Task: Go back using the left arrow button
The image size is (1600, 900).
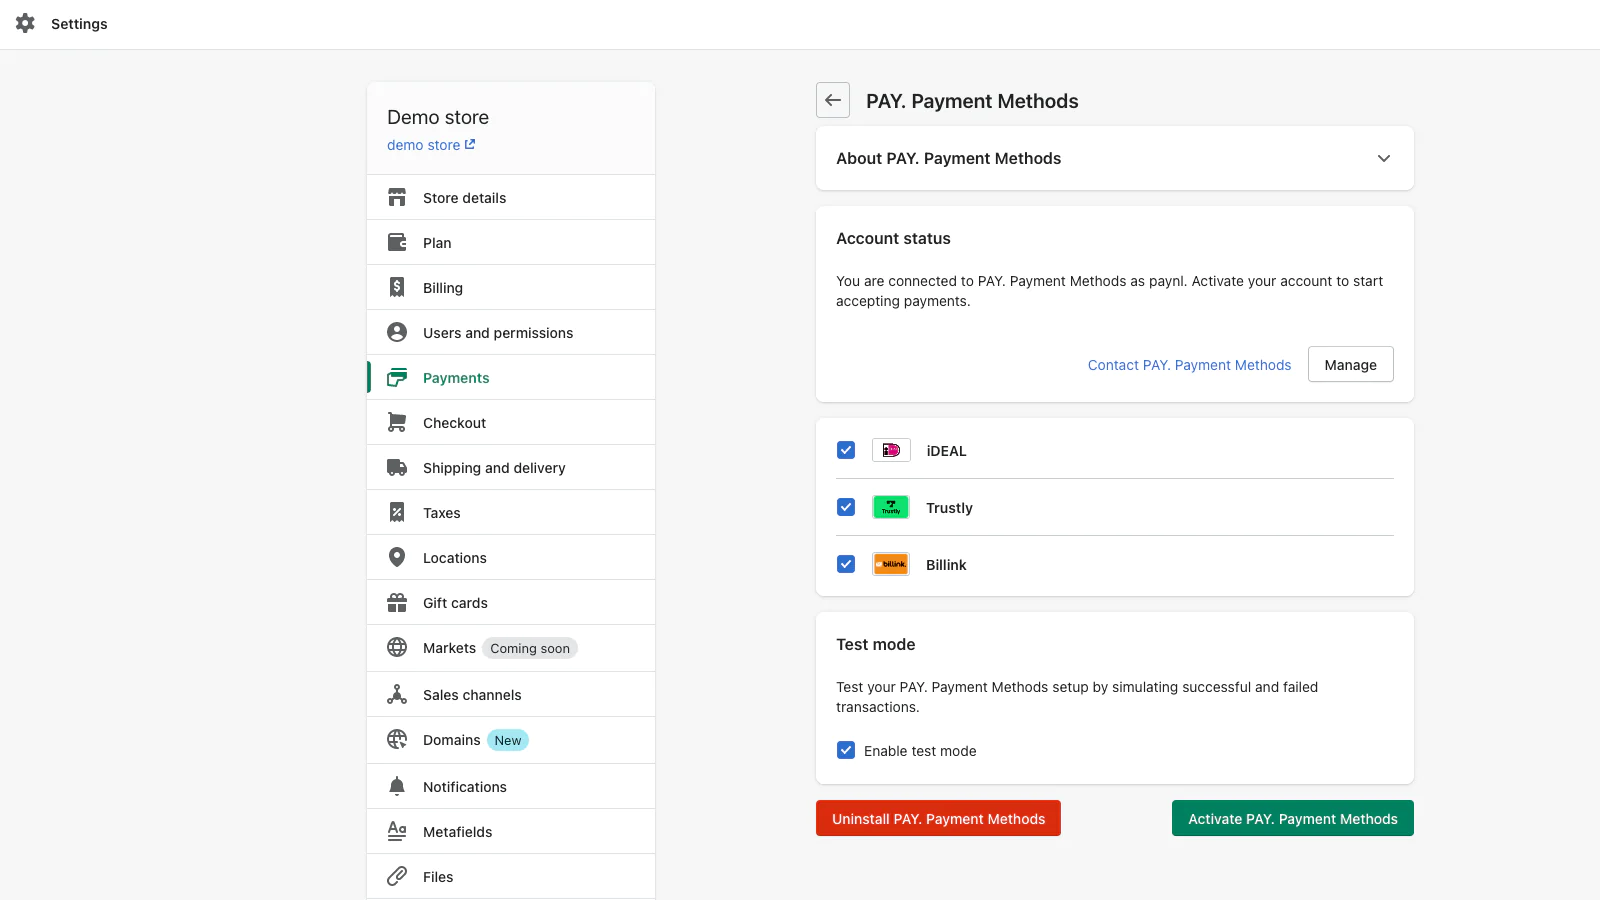Action: click(833, 100)
